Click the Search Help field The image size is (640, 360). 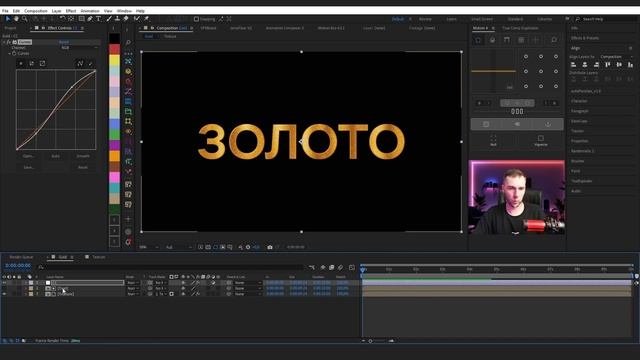(606, 19)
